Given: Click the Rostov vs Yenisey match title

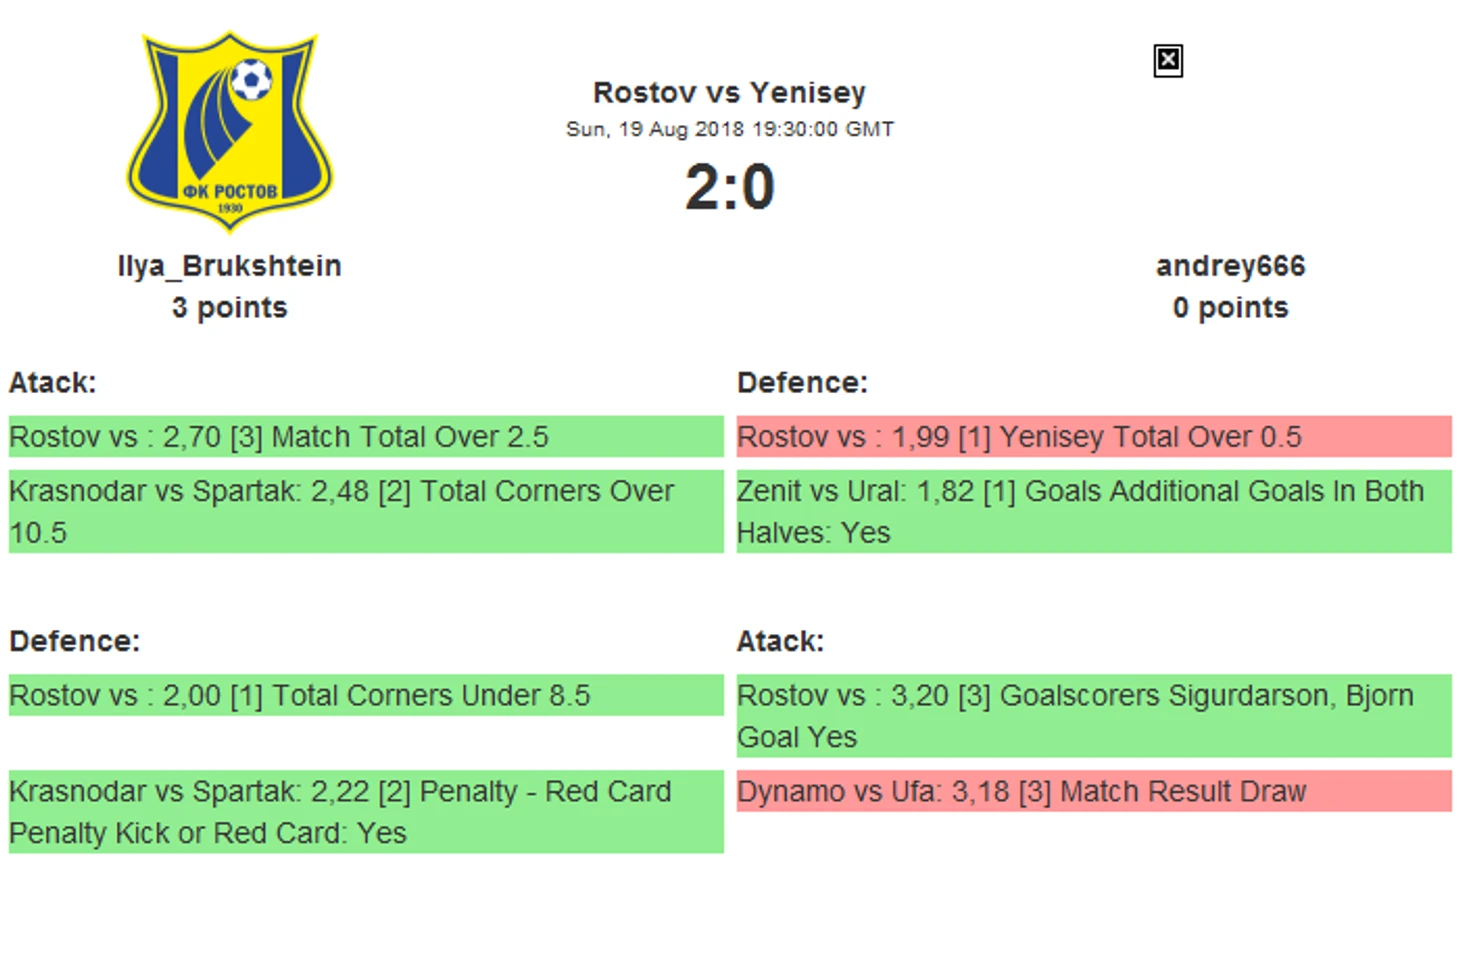Looking at the screenshot, I should click(x=729, y=92).
